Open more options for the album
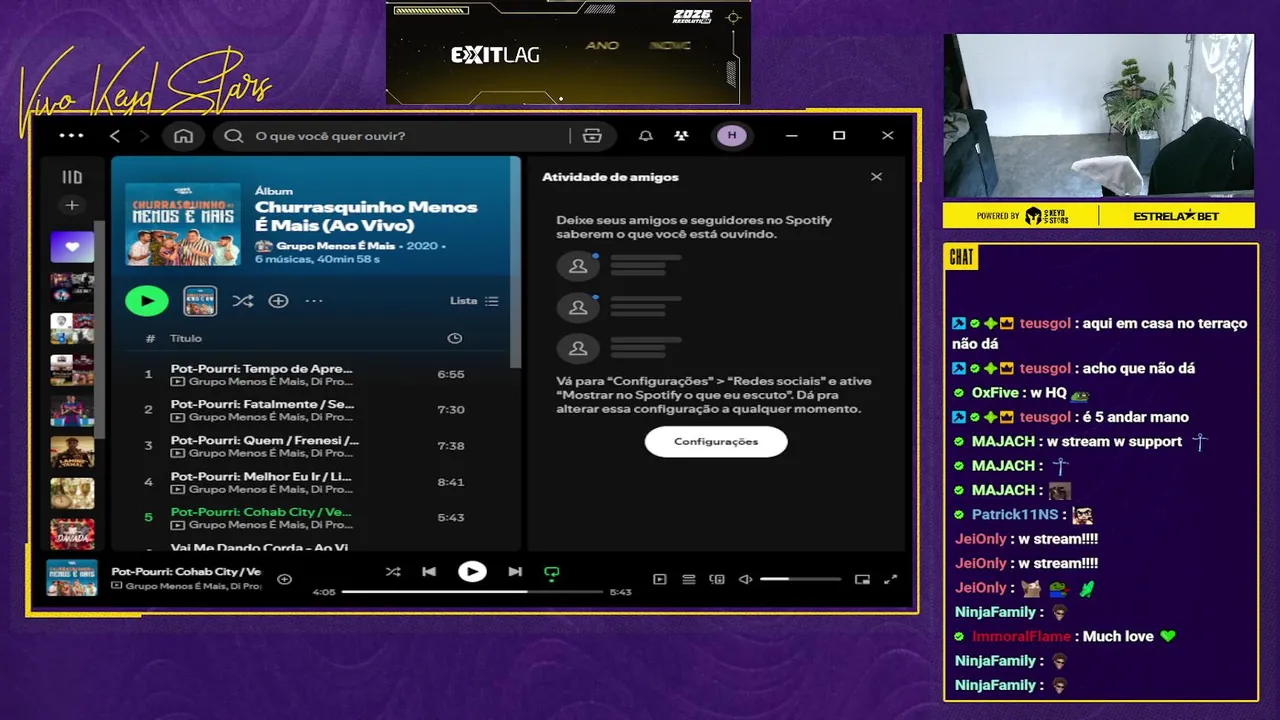 [x=313, y=300]
